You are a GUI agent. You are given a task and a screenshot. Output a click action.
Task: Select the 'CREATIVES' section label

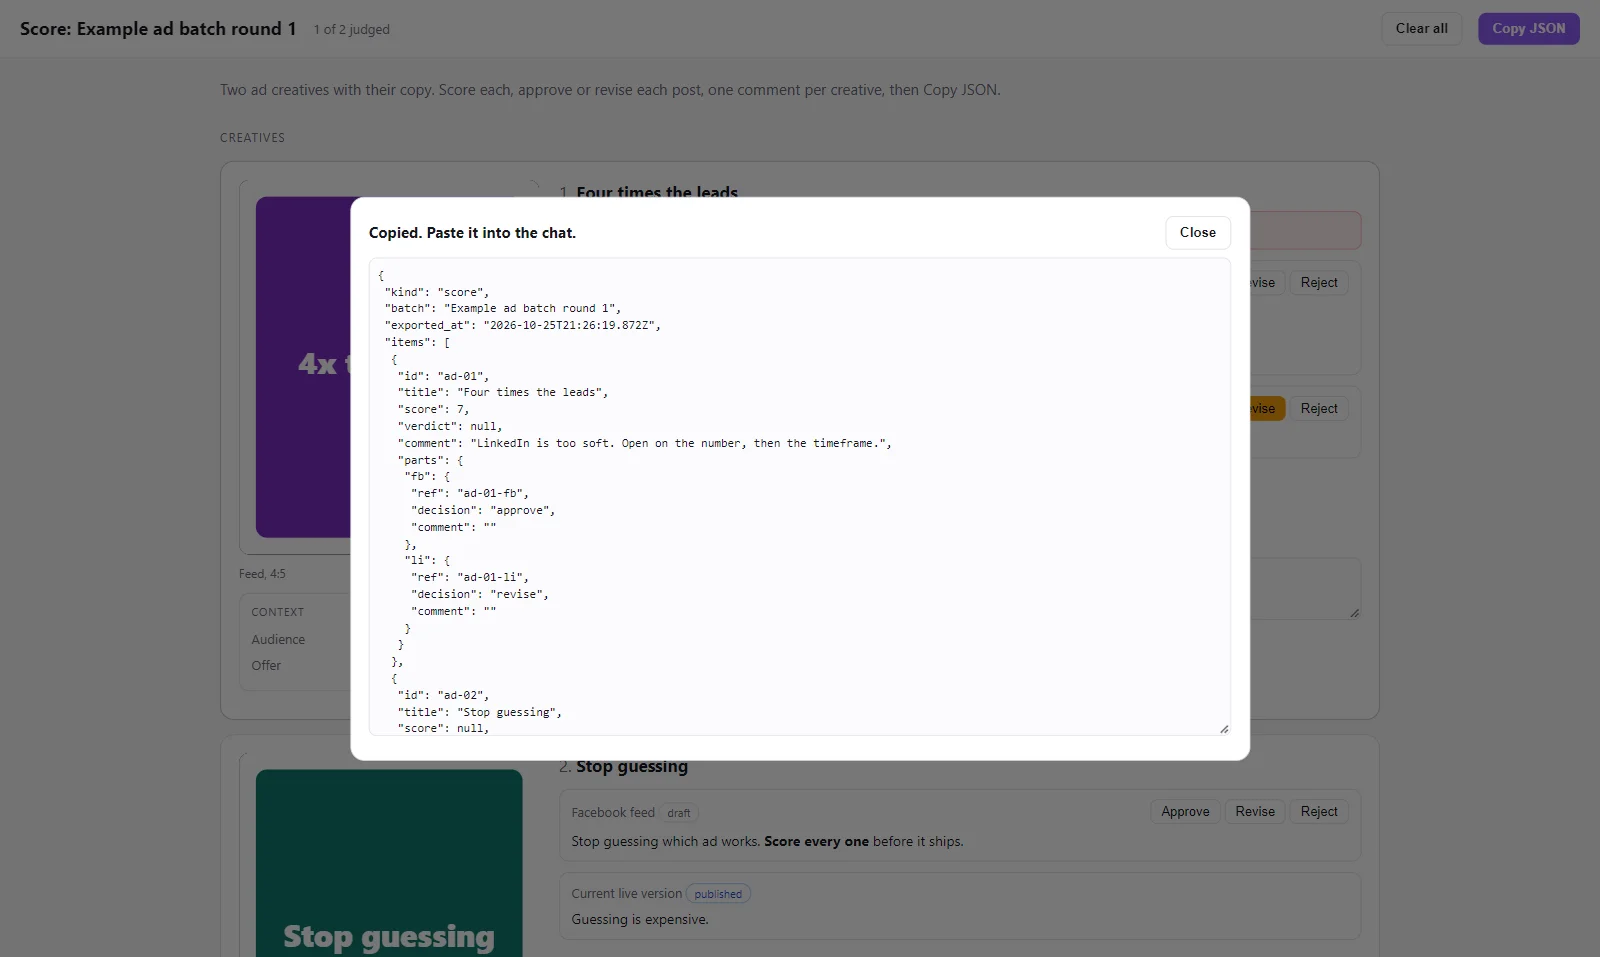pos(252,138)
